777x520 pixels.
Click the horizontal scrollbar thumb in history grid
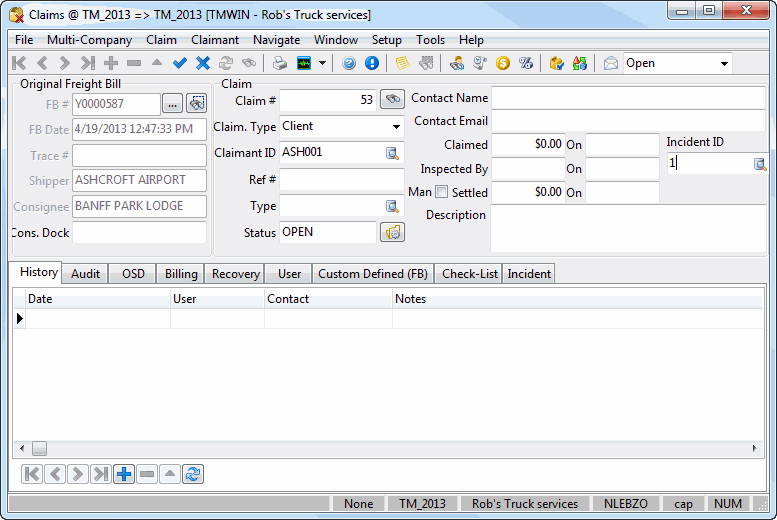point(40,449)
